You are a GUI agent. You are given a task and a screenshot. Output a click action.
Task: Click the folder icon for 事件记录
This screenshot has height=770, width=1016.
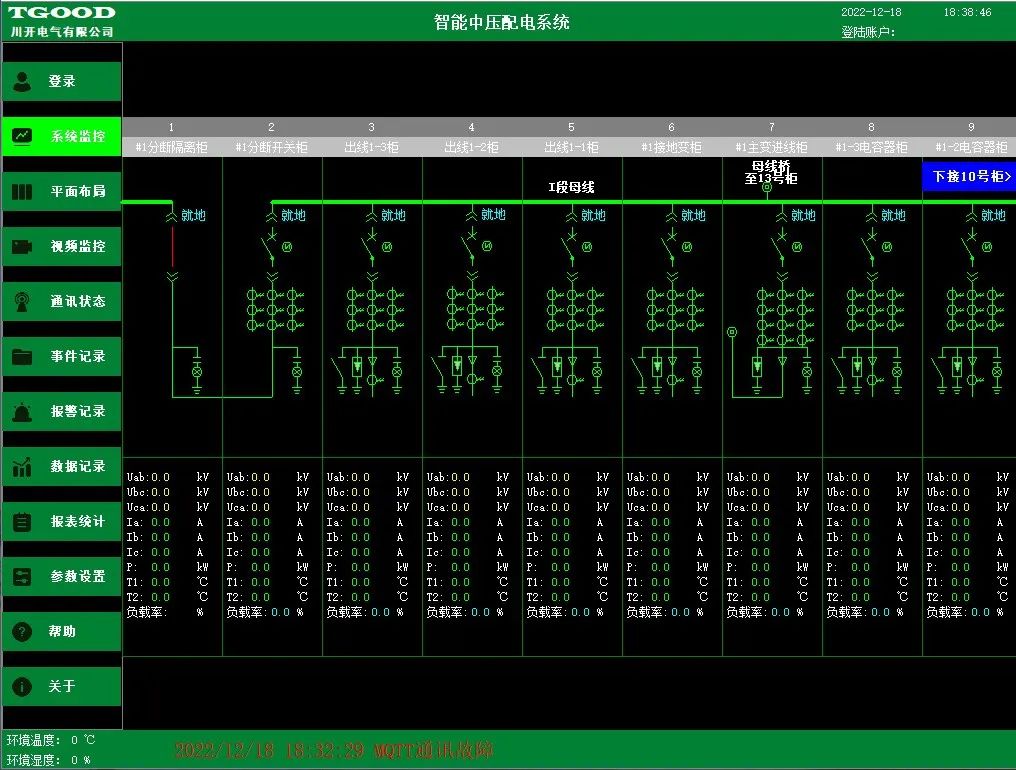click(x=22, y=356)
